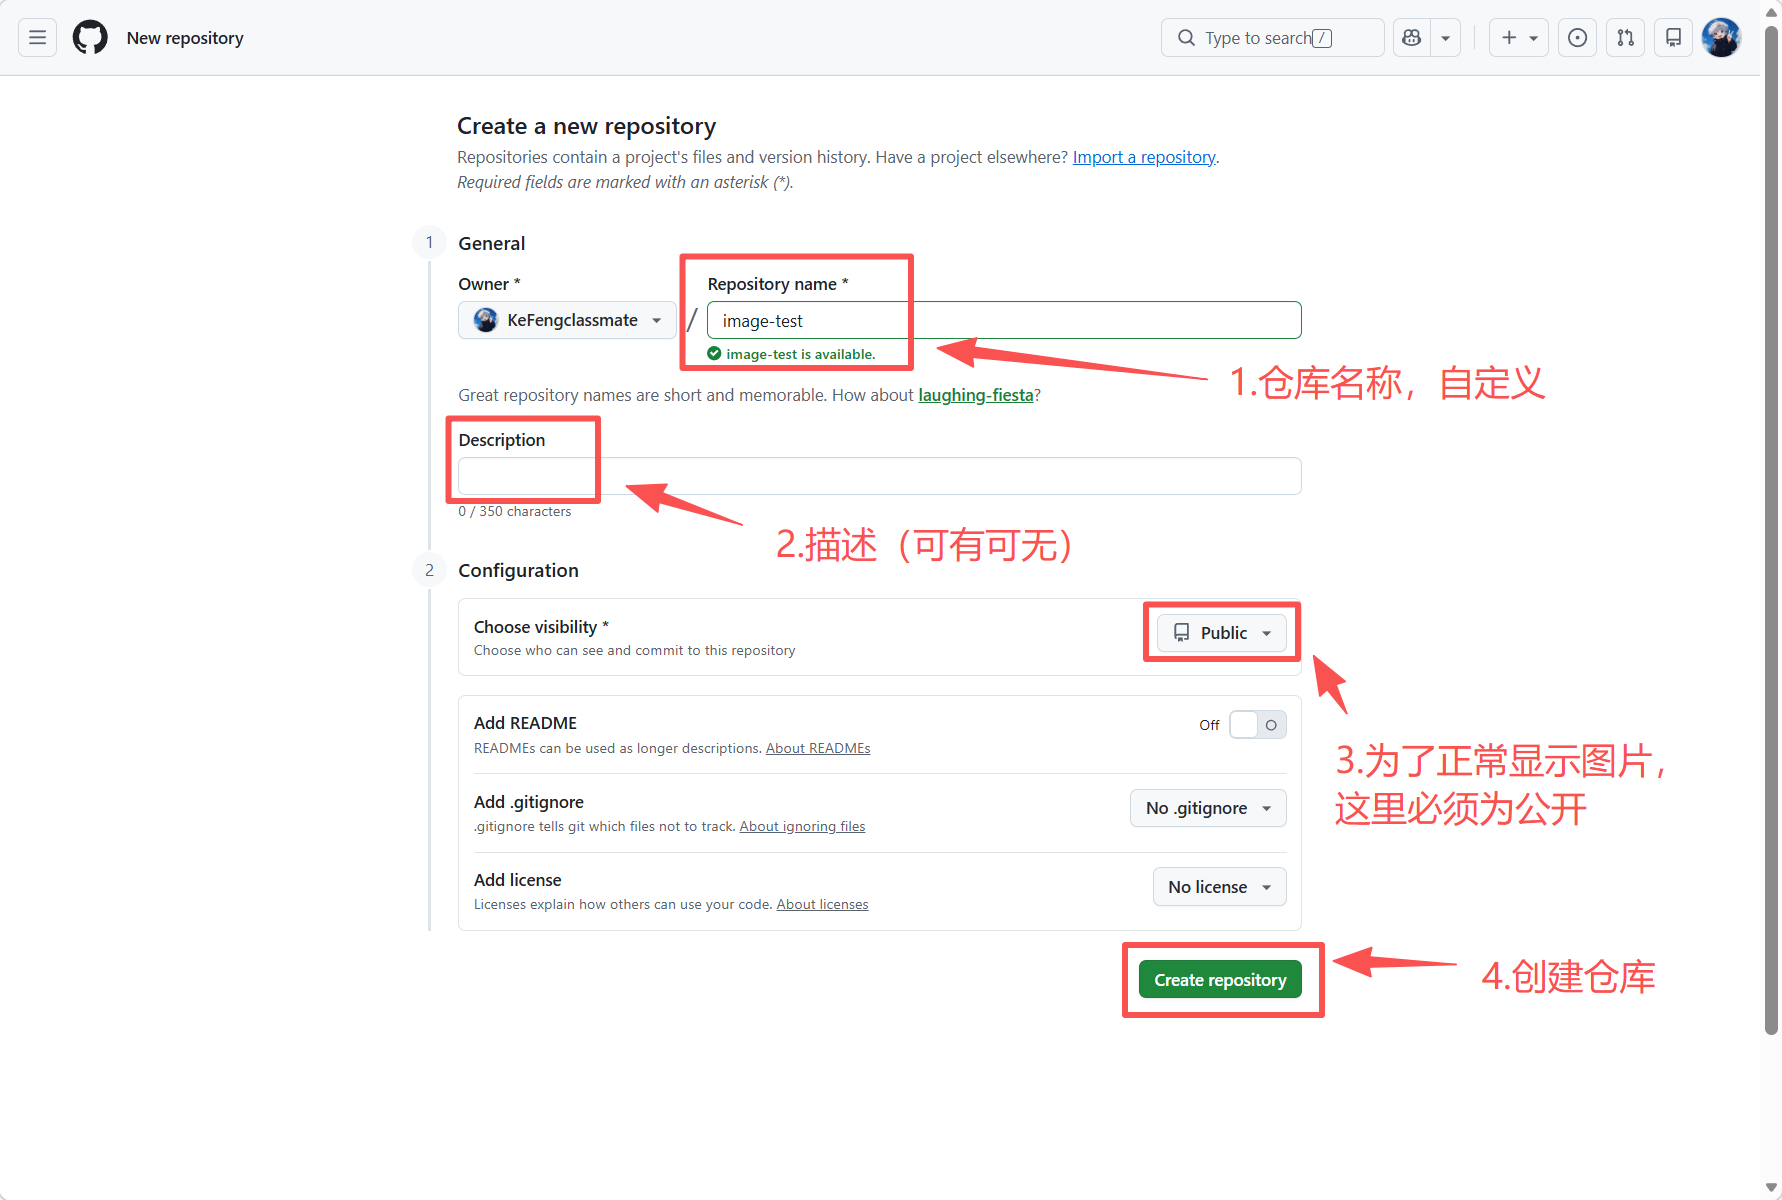Follow the Import a repository link
Image resolution: width=1782 pixels, height=1200 pixels.
[x=1144, y=157]
